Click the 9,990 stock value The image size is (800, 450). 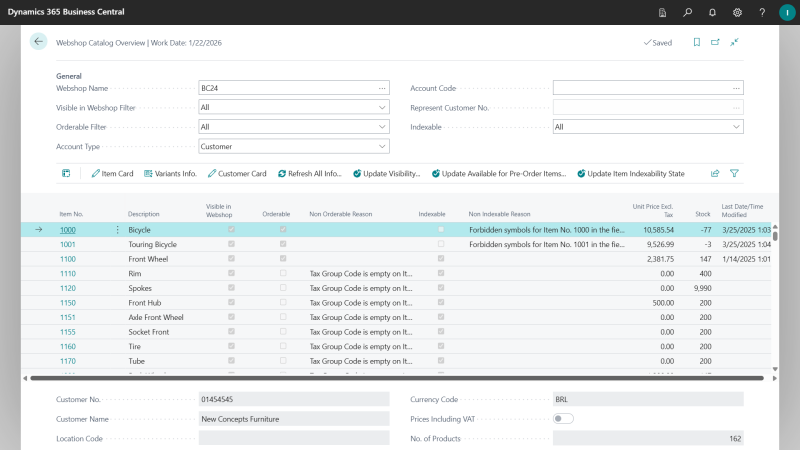pos(702,288)
